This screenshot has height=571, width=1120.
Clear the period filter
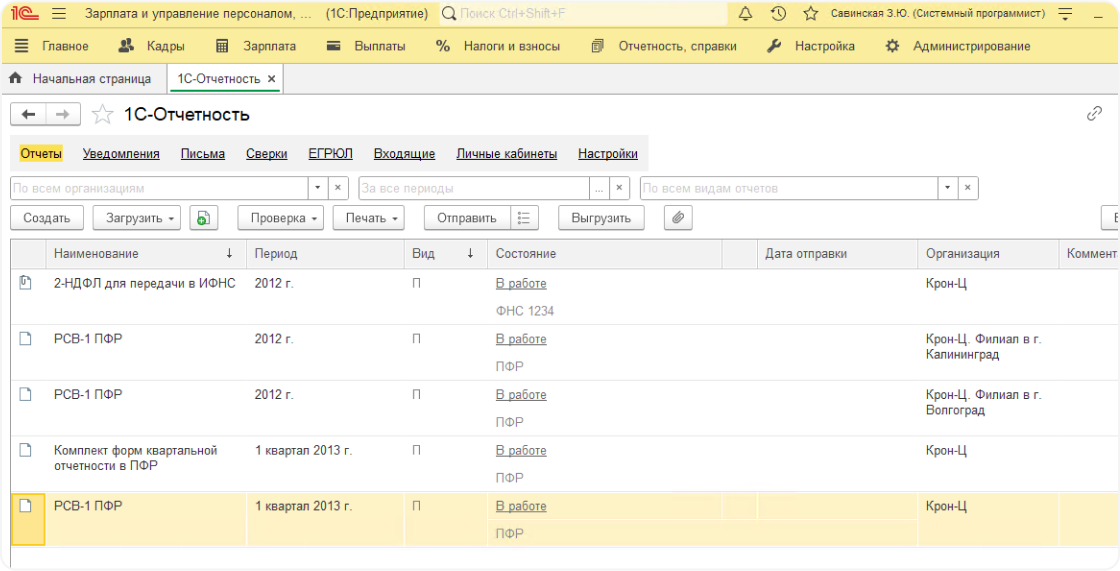[x=619, y=188]
